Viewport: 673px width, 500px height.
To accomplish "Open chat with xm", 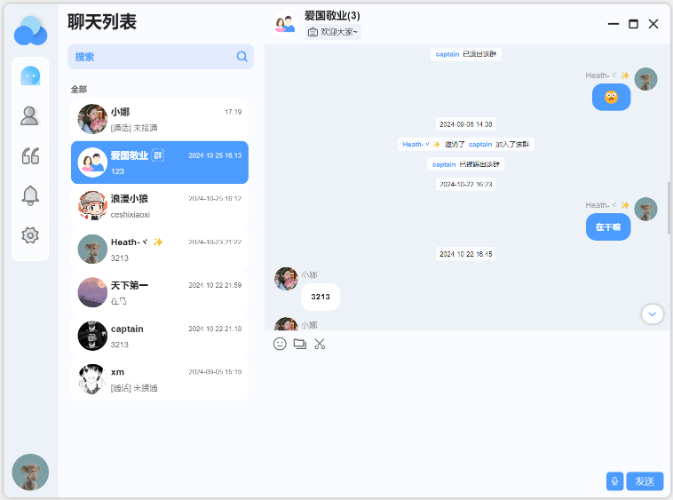I will point(160,379).
